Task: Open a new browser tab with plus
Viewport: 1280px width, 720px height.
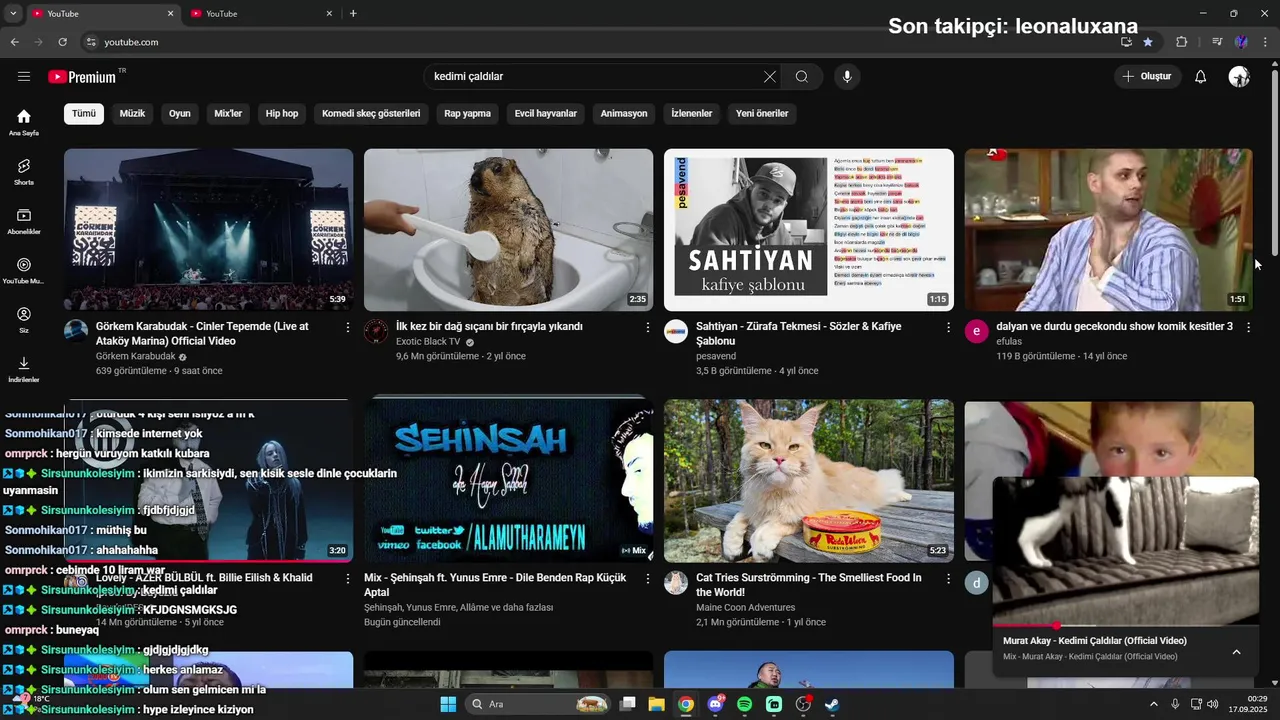Action: tap(353, 13)
